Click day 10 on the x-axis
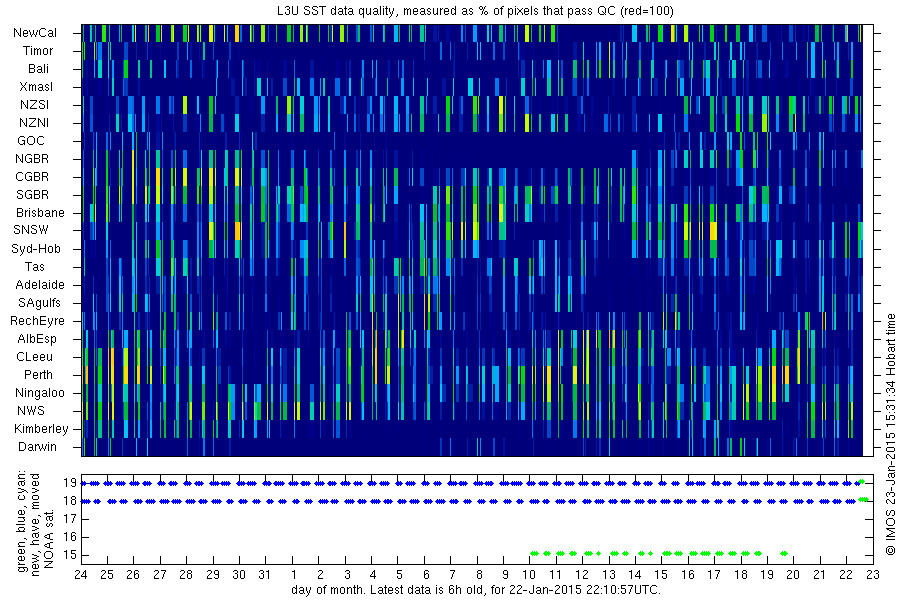The image size is (900, 600). [529, 575]
